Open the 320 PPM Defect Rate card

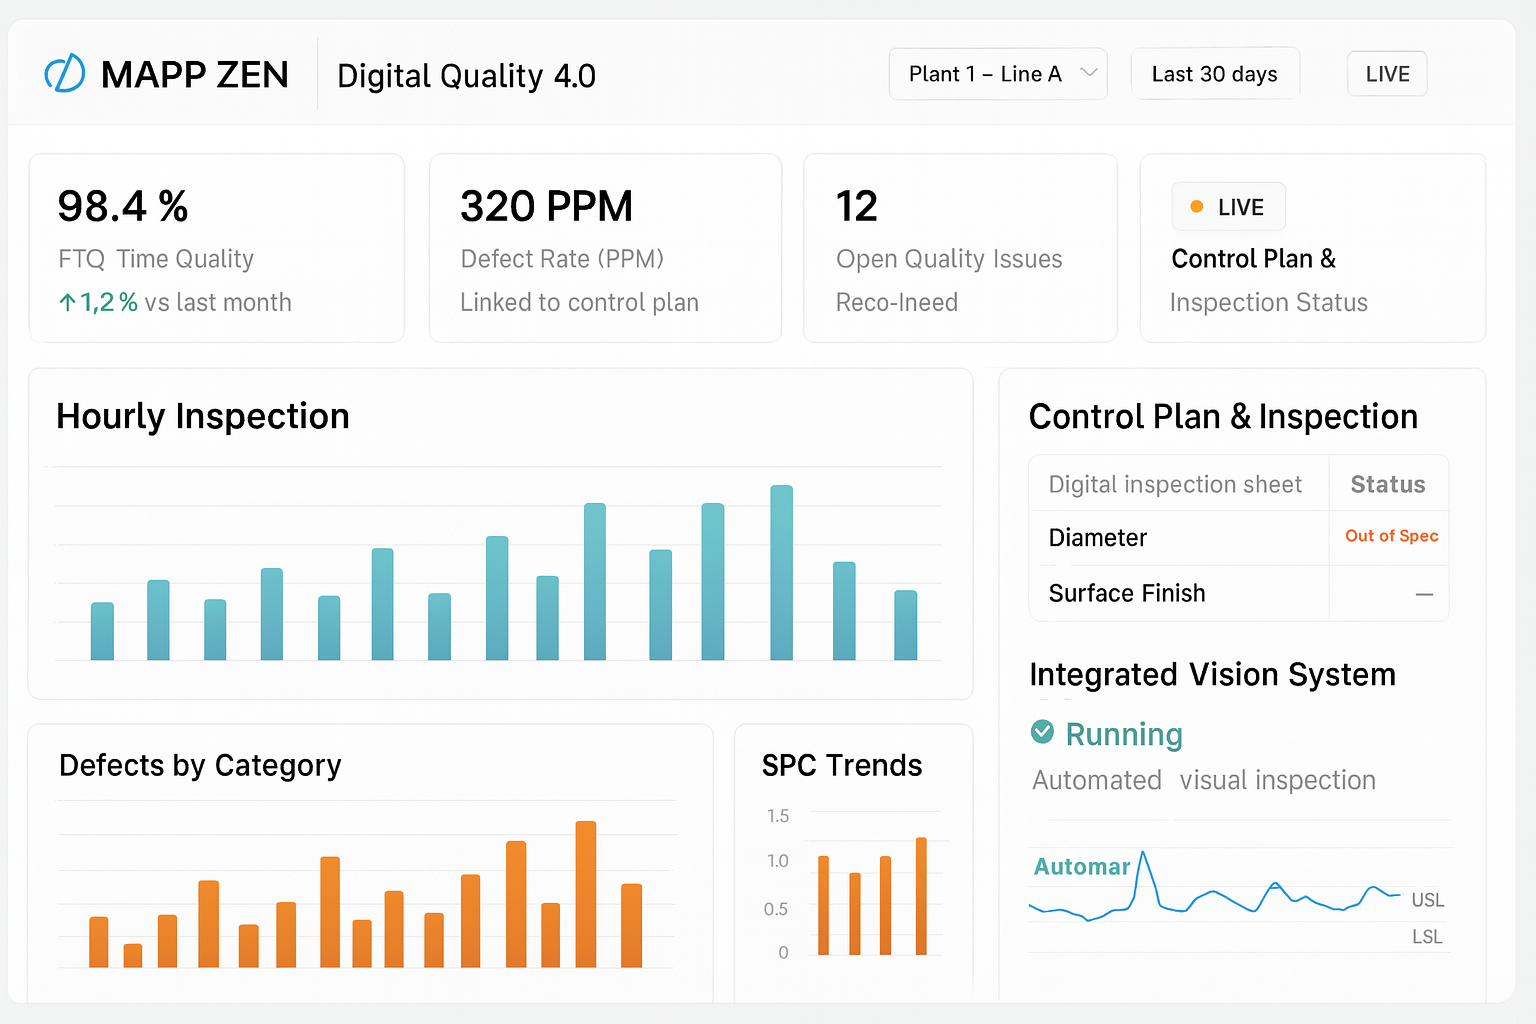(604, 248)
